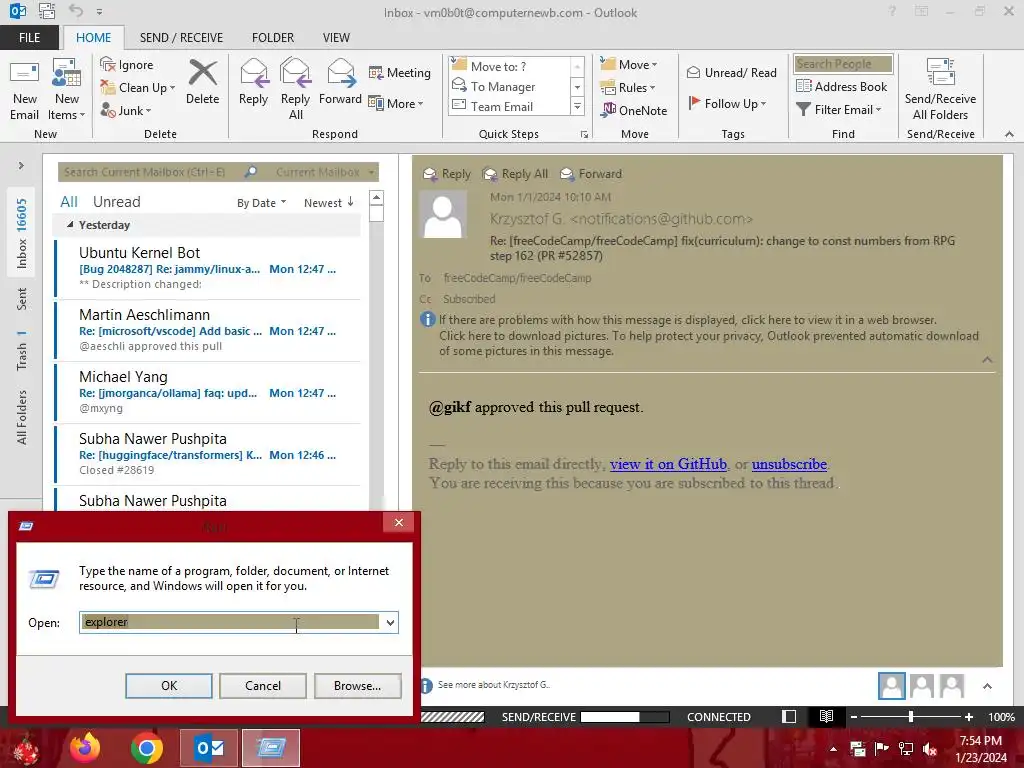Ignore the selected conversation
The height and width of the screenshot is (768, 1024).
click(127, 65)
